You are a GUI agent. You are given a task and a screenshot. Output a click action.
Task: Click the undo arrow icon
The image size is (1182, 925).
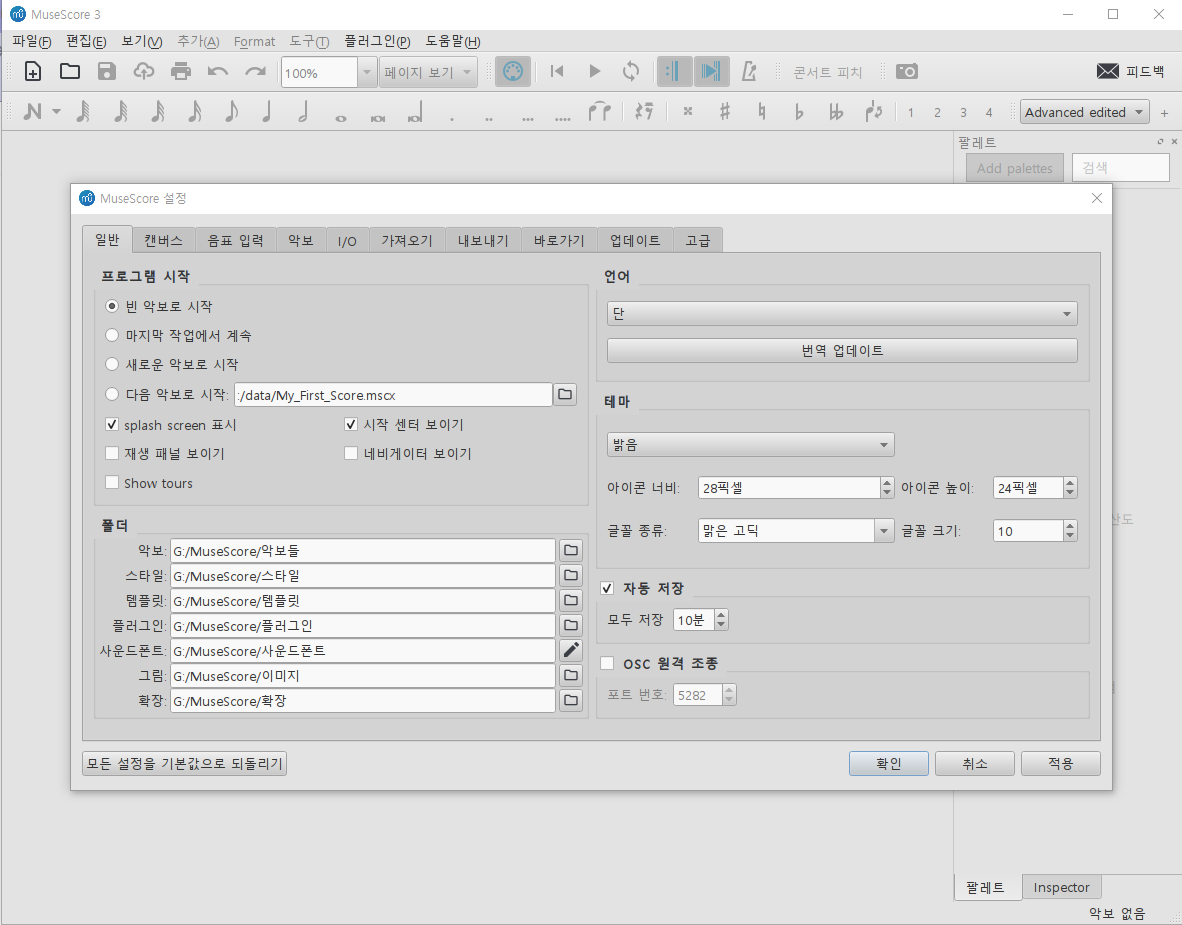218,72
